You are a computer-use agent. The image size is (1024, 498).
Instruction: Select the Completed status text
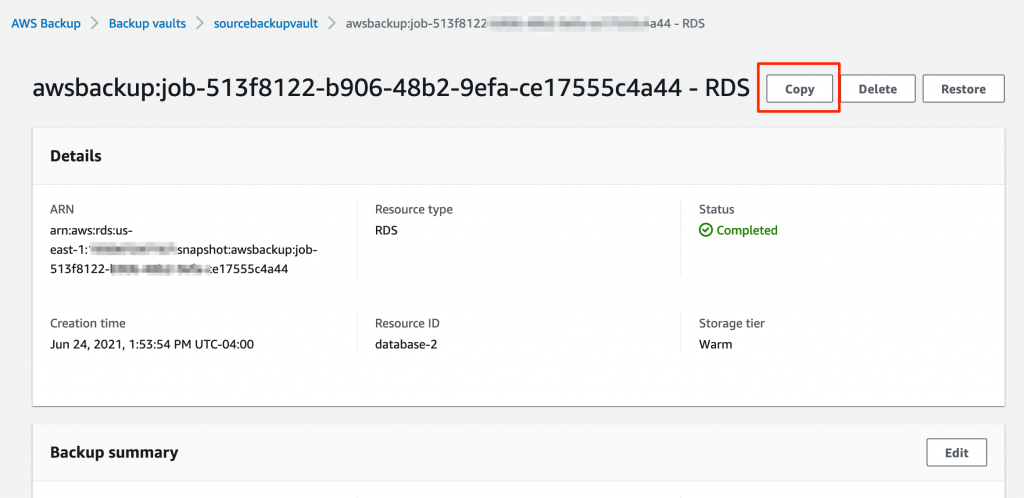tap(746, 230)
